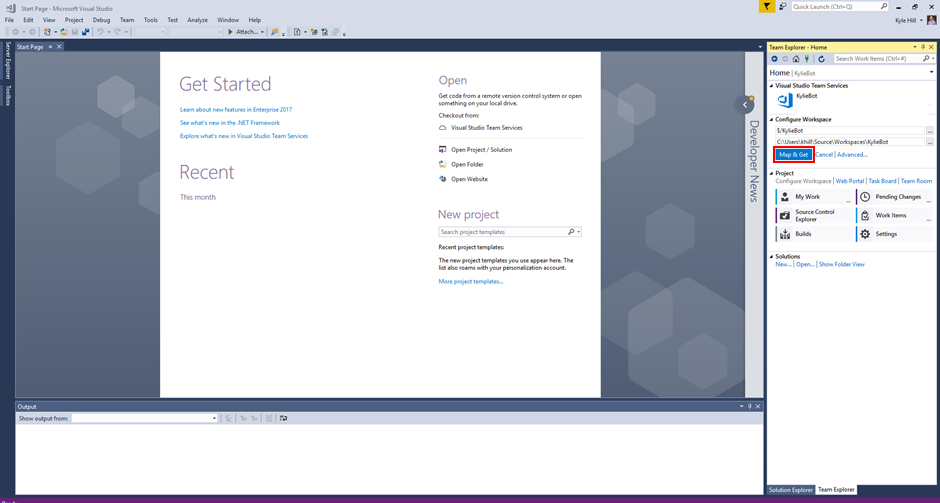Click the New Project toolbar icon
The height and width of the screenshot is (503, 940).
(x=47, y=32)
